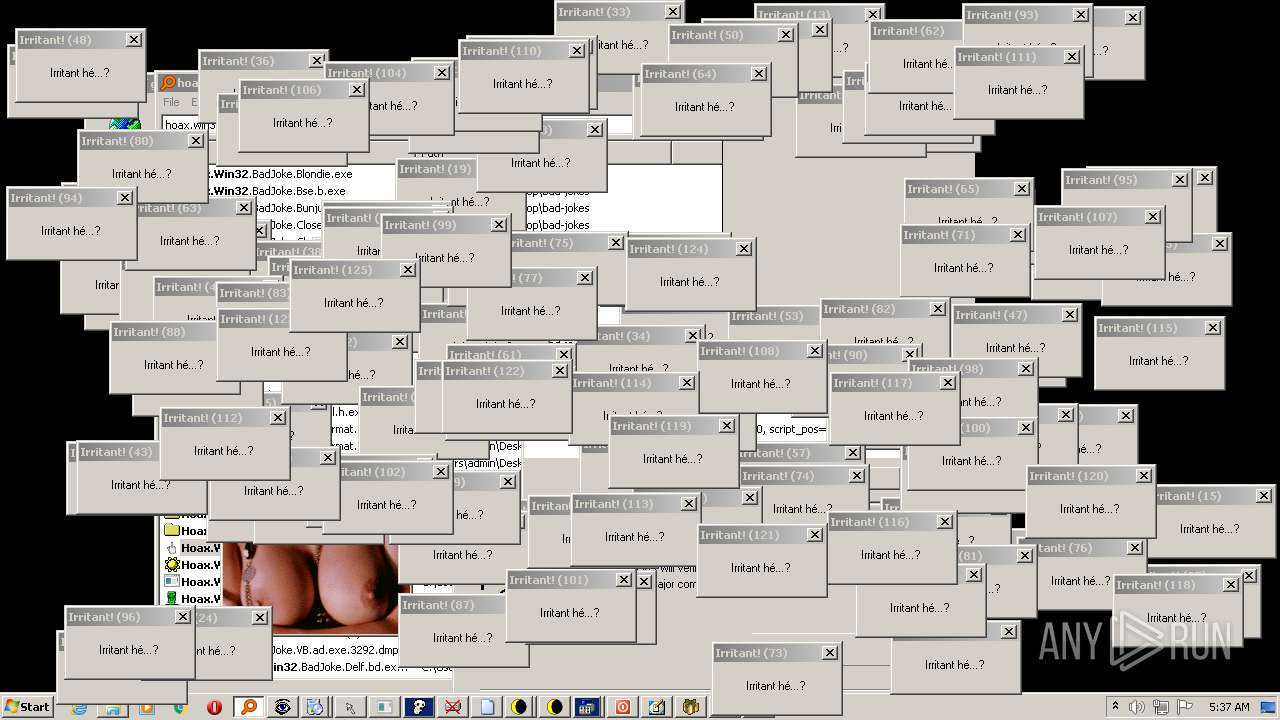Viewport: 1280px width, 720px height.
Task: Close the Irritant! (99) popup
Action: click(498, 225)
